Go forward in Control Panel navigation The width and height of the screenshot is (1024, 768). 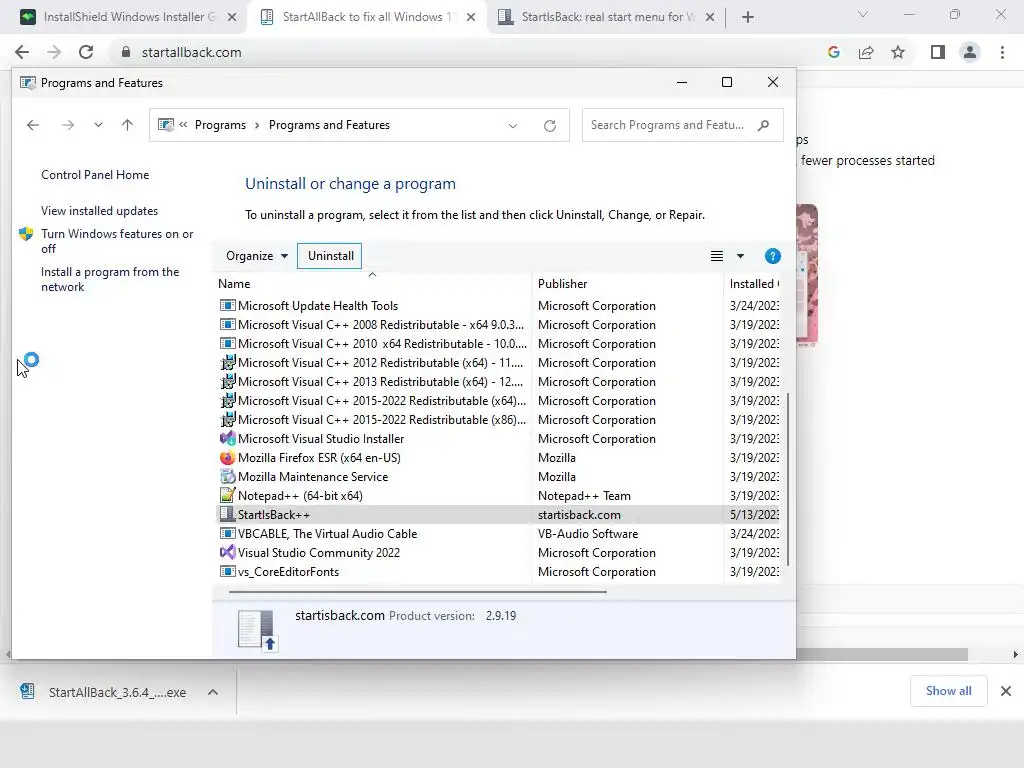click(68, 125)
